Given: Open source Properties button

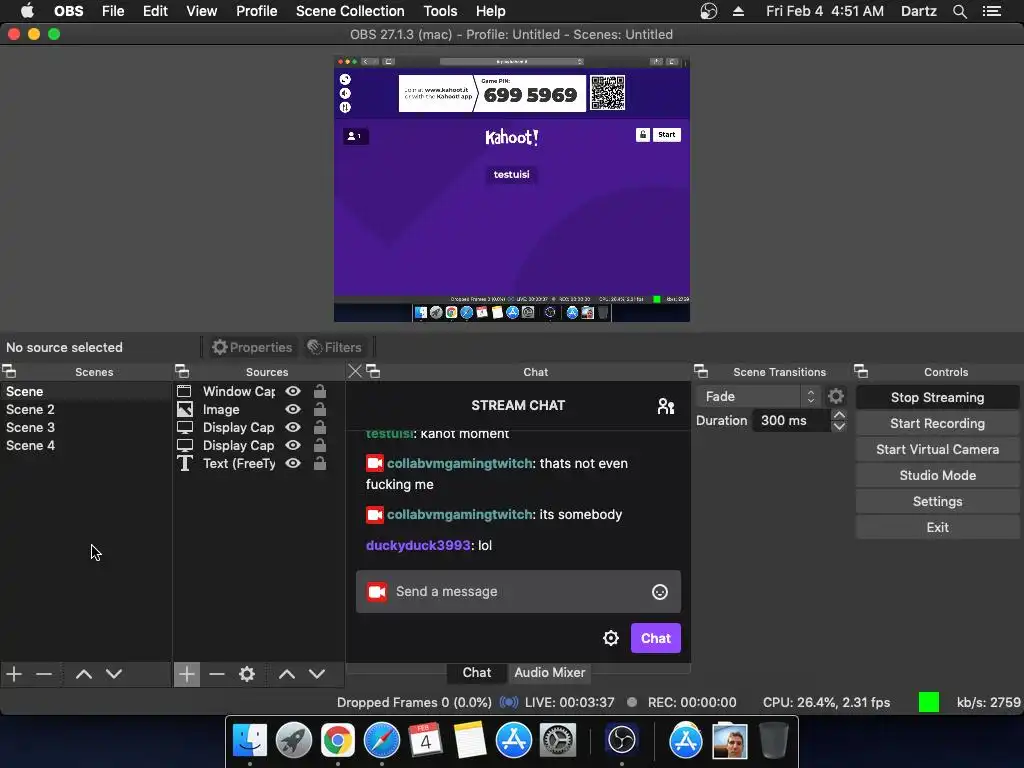Looking at the screenshot, I should (252, 347).
